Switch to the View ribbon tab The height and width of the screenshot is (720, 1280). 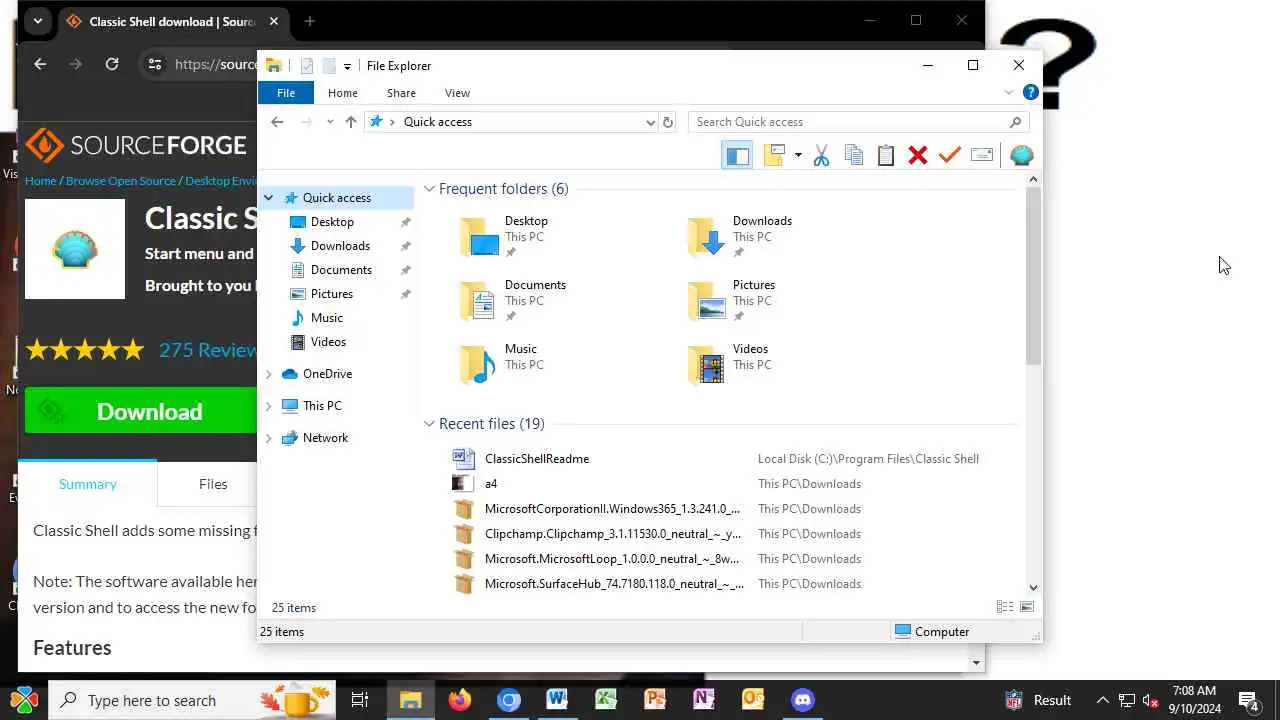457,93
